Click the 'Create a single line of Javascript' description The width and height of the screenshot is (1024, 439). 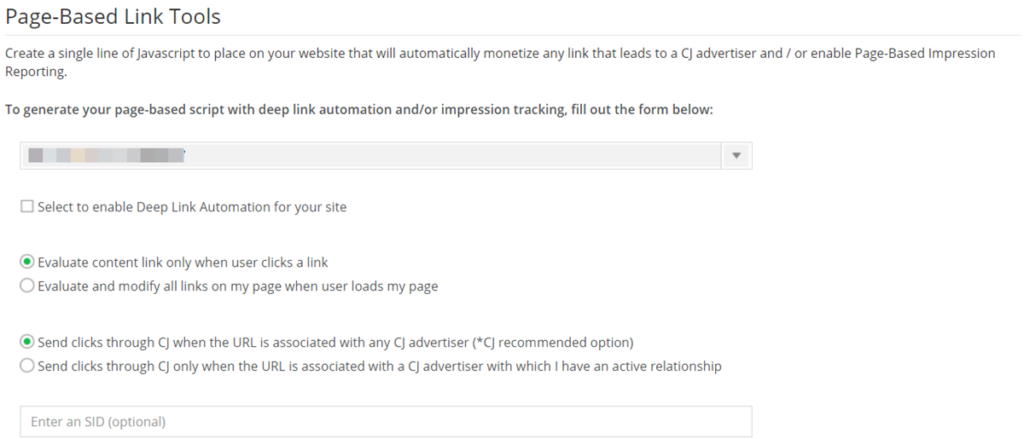point(150,53)
